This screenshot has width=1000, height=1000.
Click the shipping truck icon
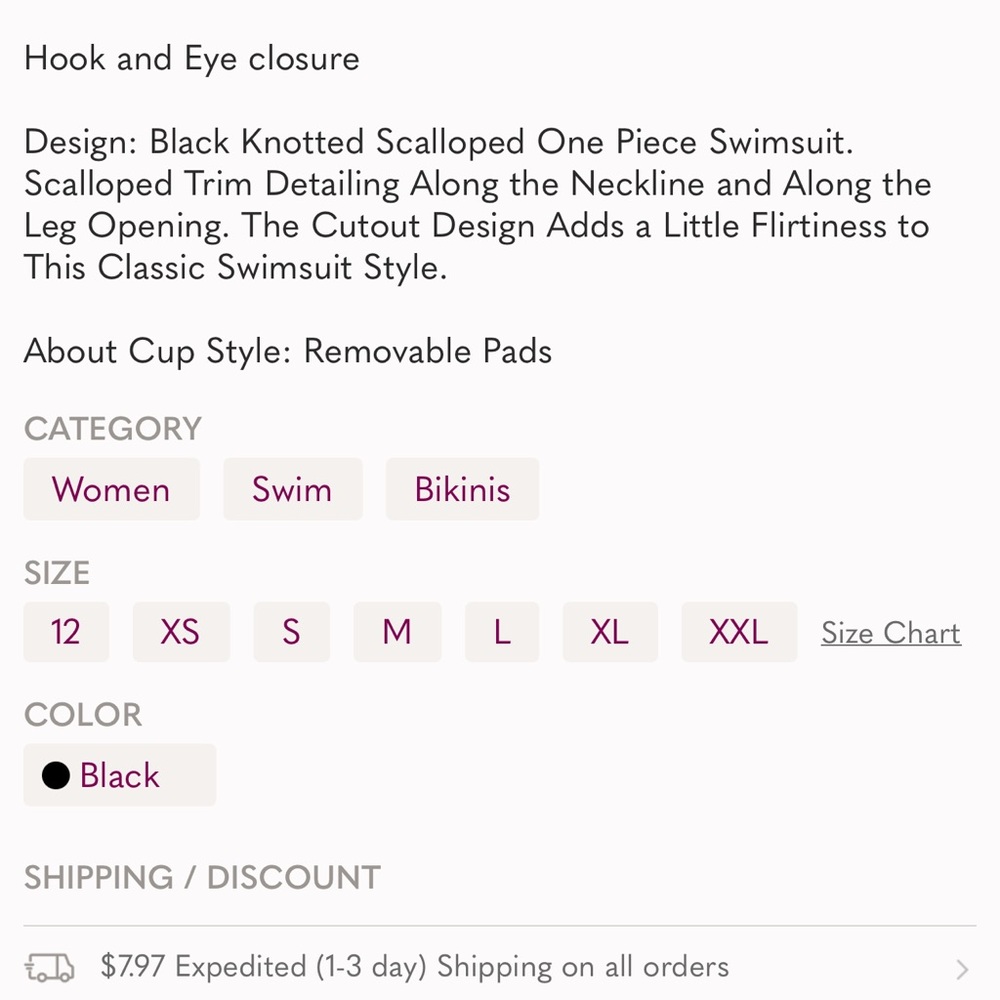point(50,967)
